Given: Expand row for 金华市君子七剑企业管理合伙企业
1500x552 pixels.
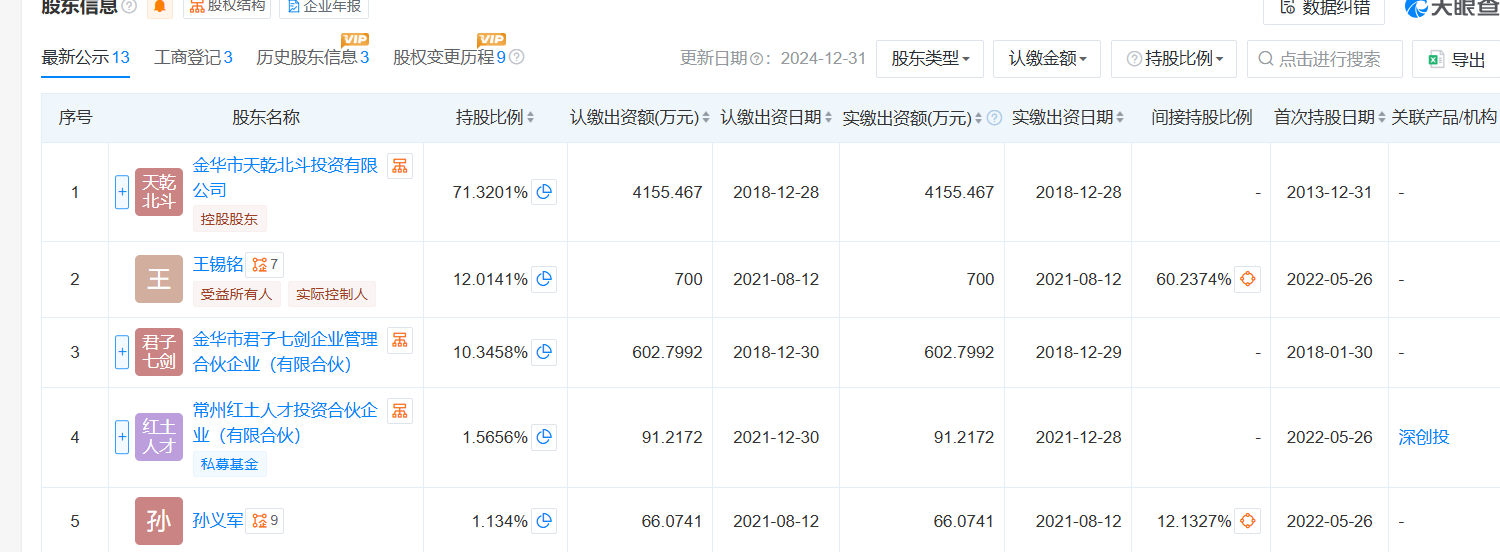Looking at the screenshot, I should [122, 352].
